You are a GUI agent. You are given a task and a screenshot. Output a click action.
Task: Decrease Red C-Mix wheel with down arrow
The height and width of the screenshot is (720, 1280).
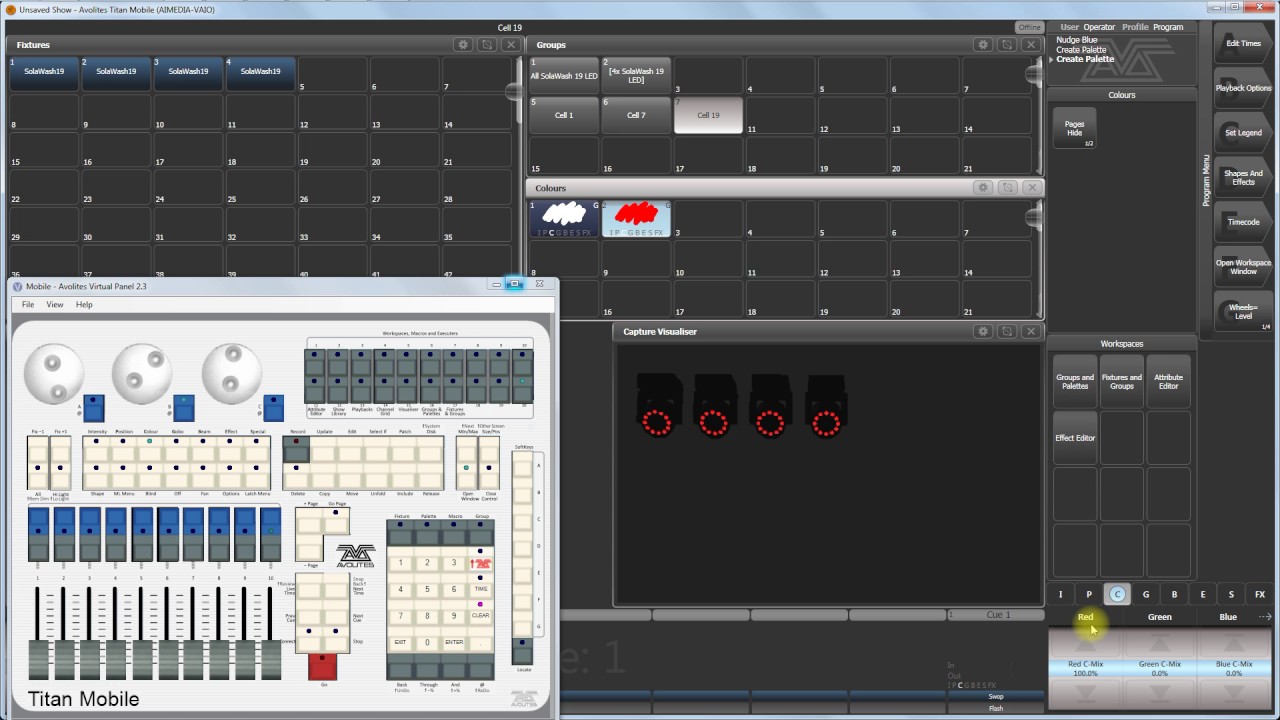click(x=1085, y=693)
